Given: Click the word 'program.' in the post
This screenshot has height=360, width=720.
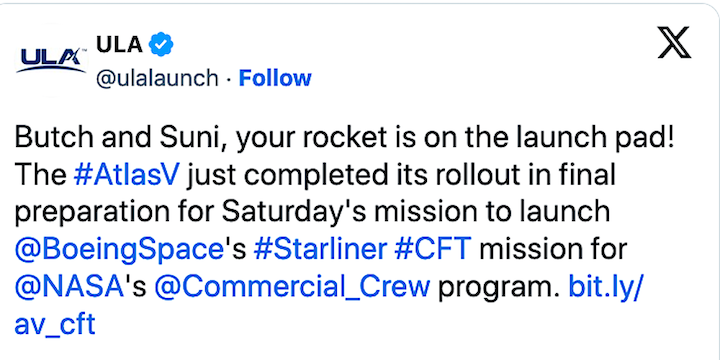Looking at the screenshot, I should point(499,288).
